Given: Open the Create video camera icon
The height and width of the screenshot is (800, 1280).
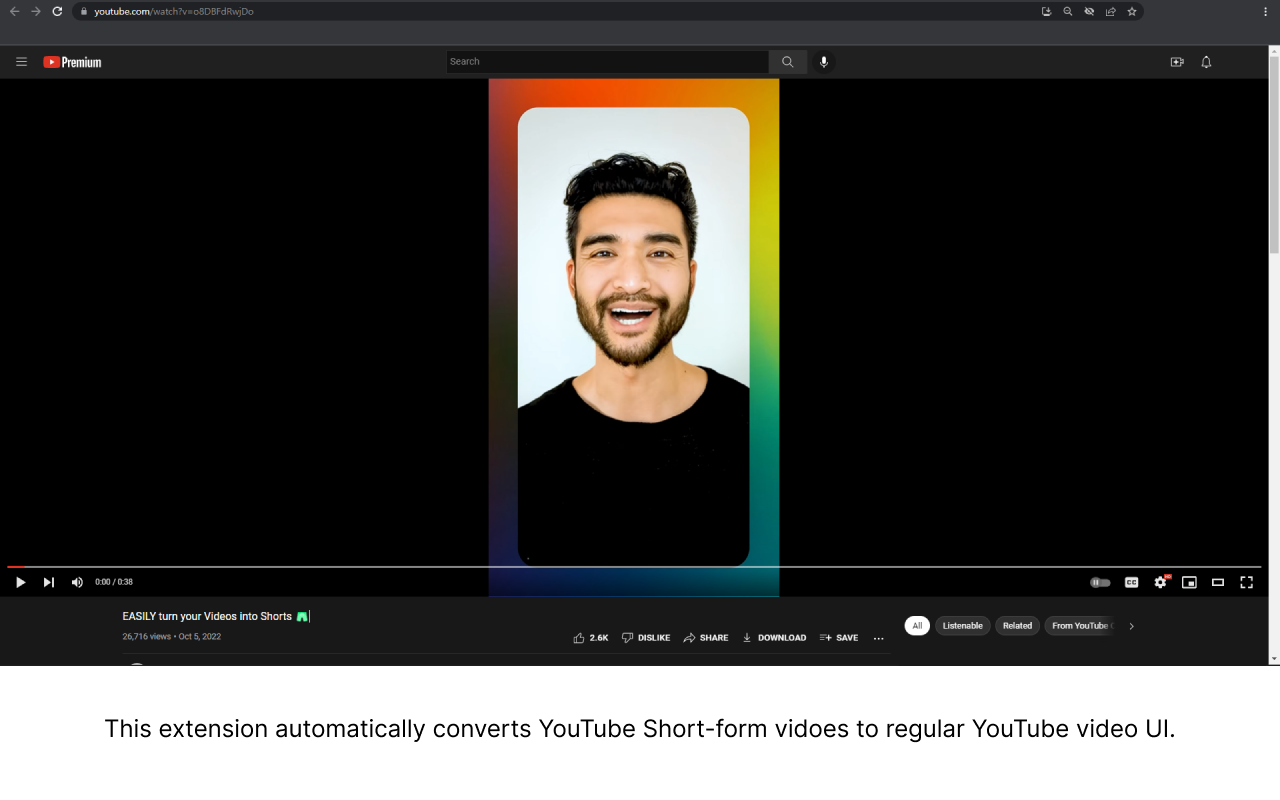Looking at the screenshot, I should 1177,62.
